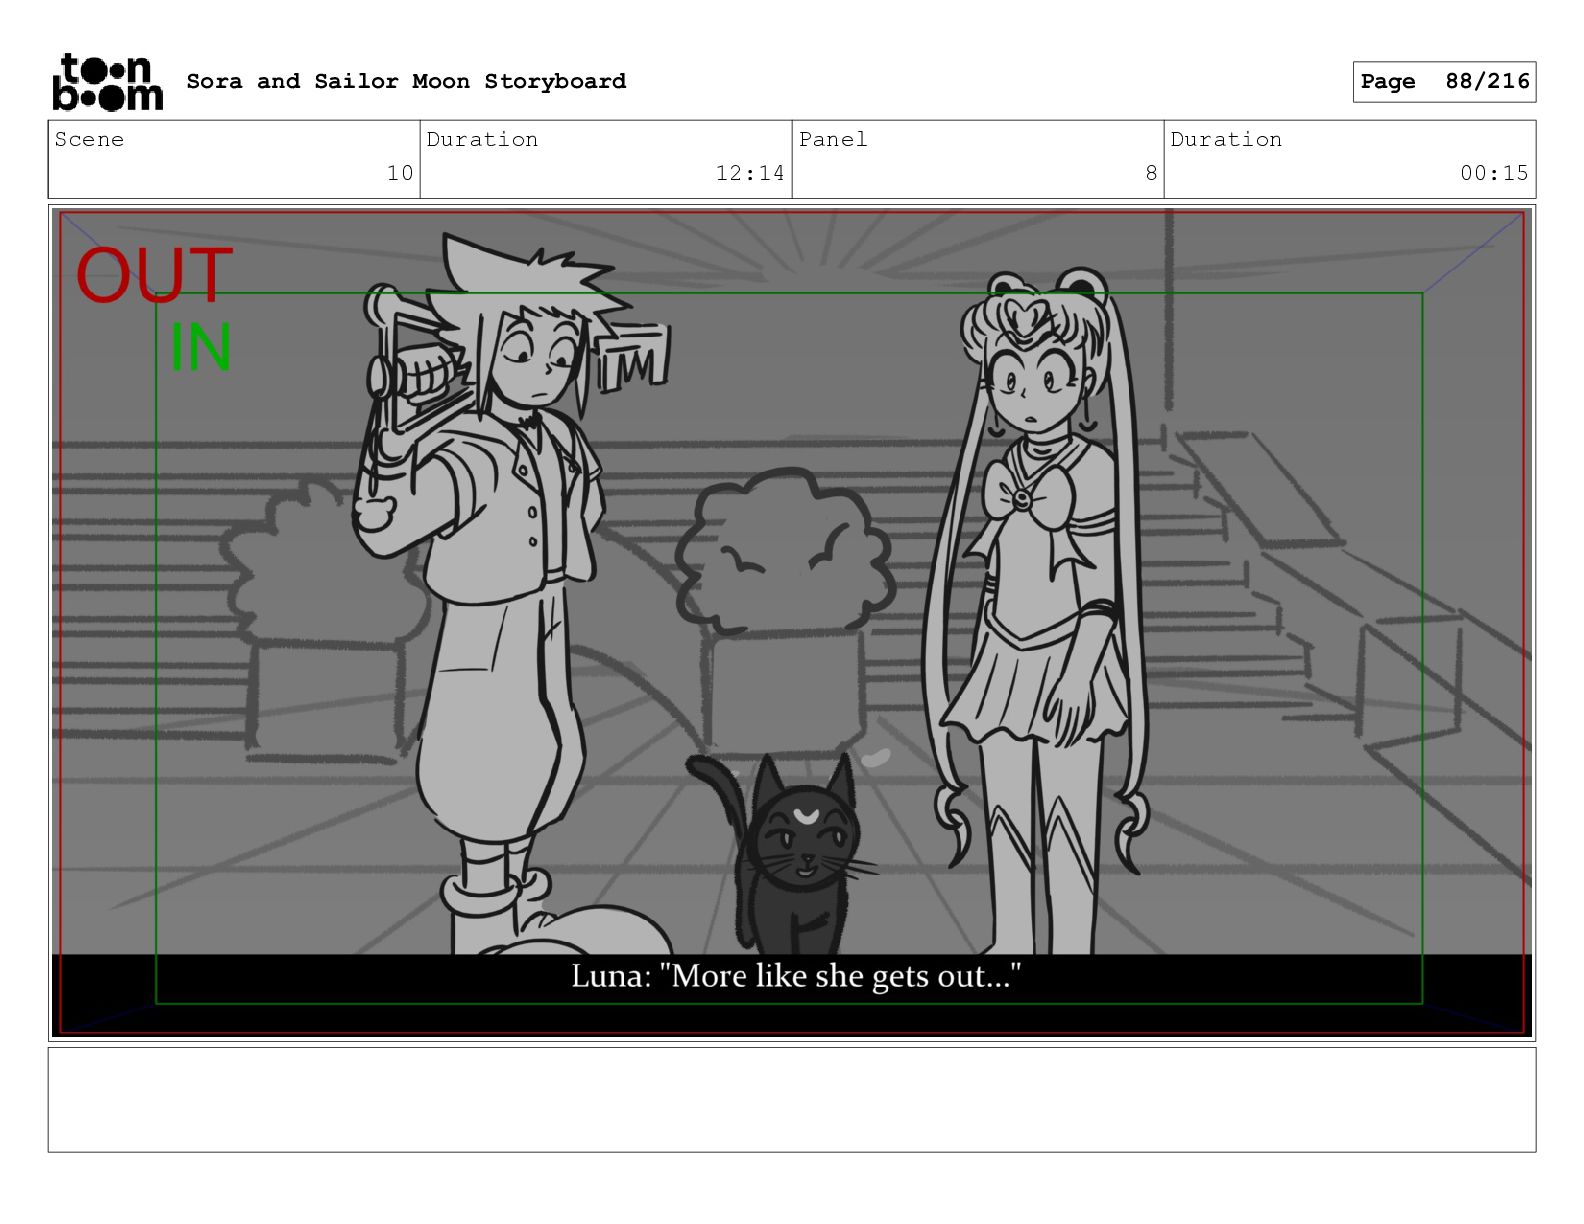
Task: Select the title "Sora and Sailor Moon Storyboard"
Action: [406, 81]
